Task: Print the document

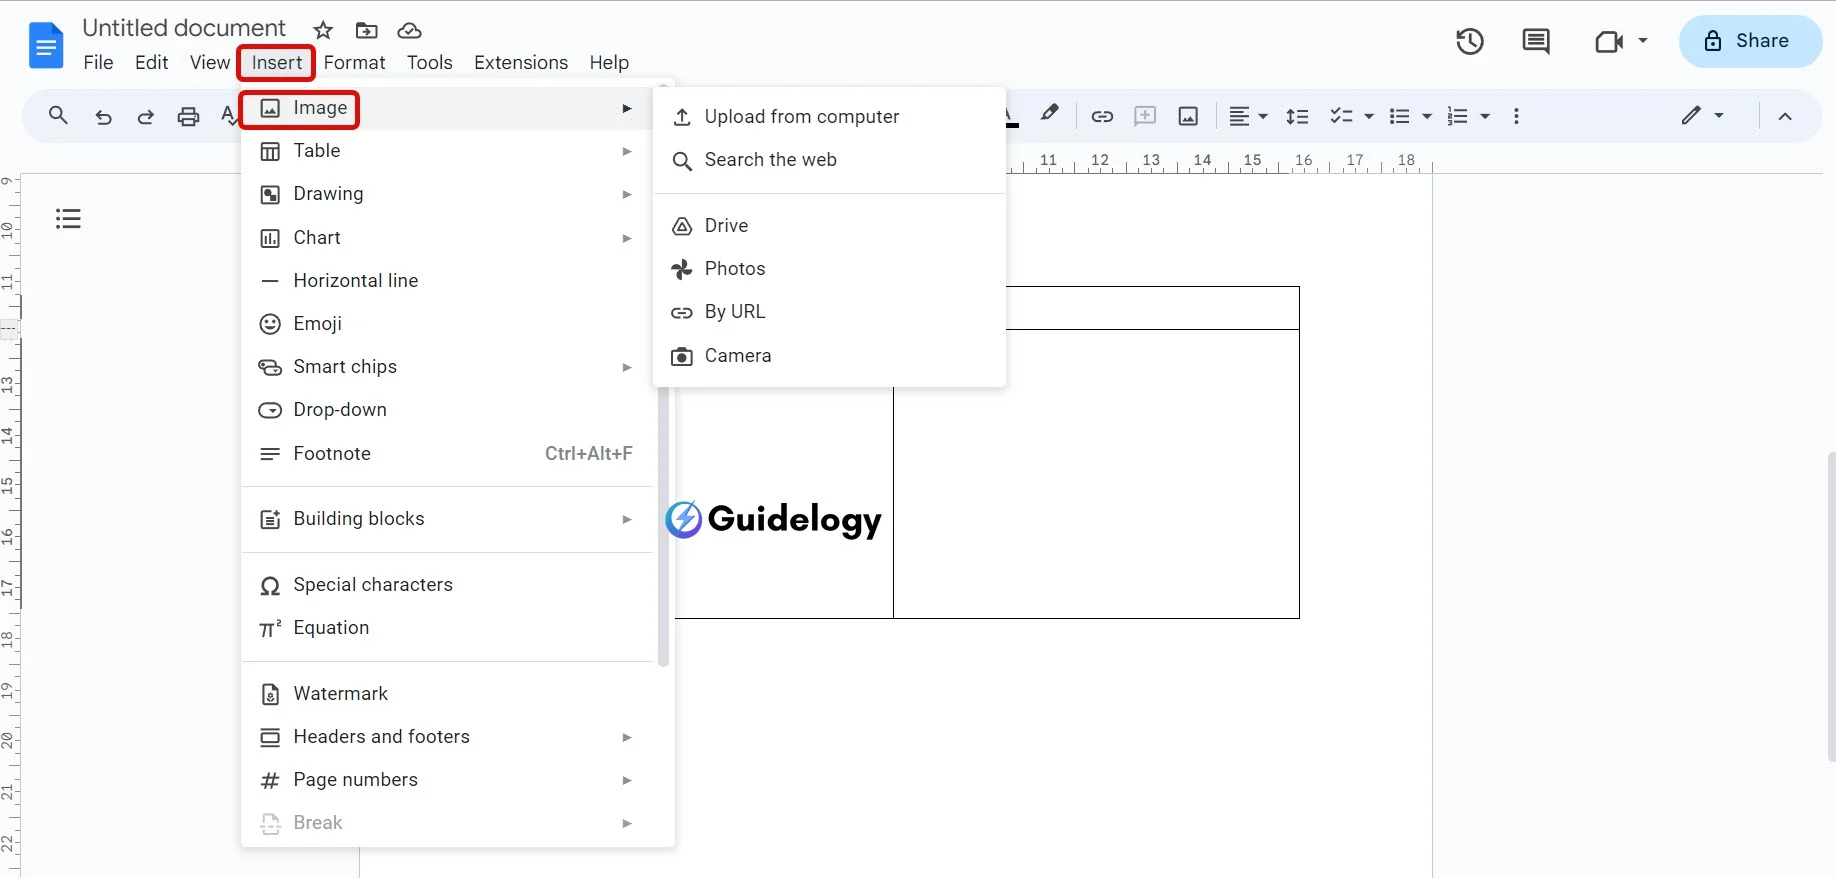Action: pos(188,116)
